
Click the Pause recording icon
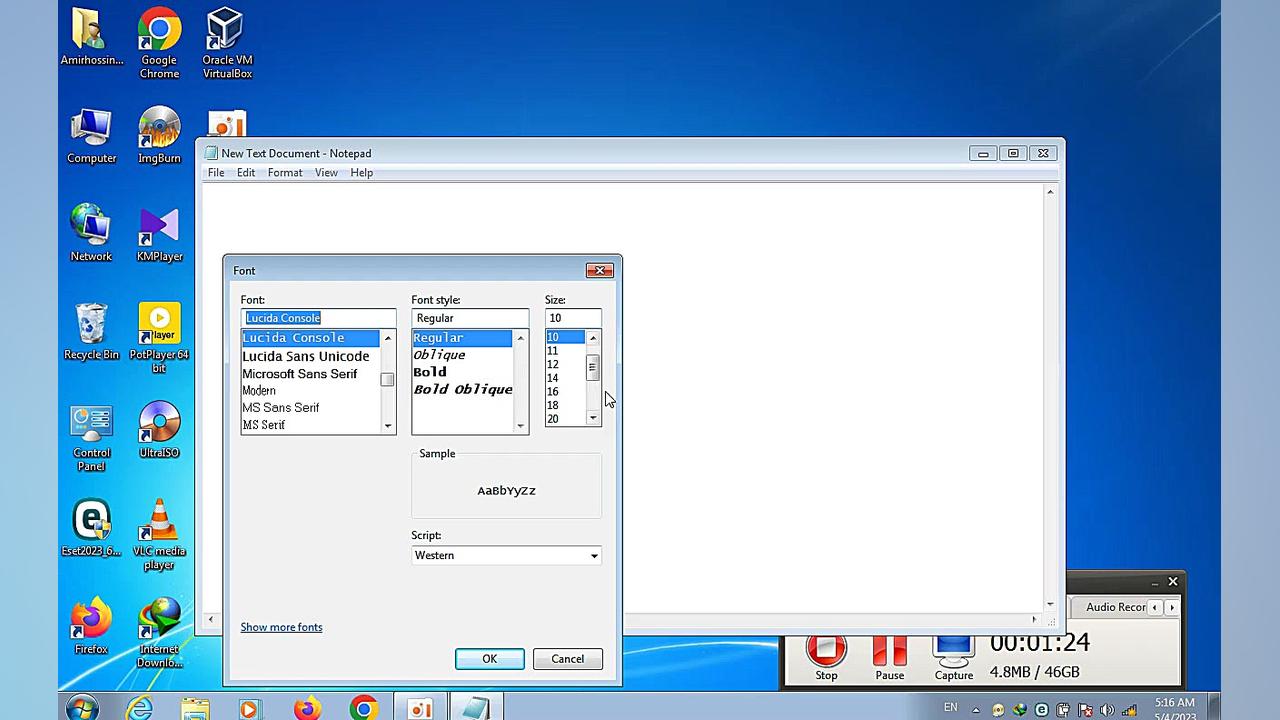coord(889,652)
